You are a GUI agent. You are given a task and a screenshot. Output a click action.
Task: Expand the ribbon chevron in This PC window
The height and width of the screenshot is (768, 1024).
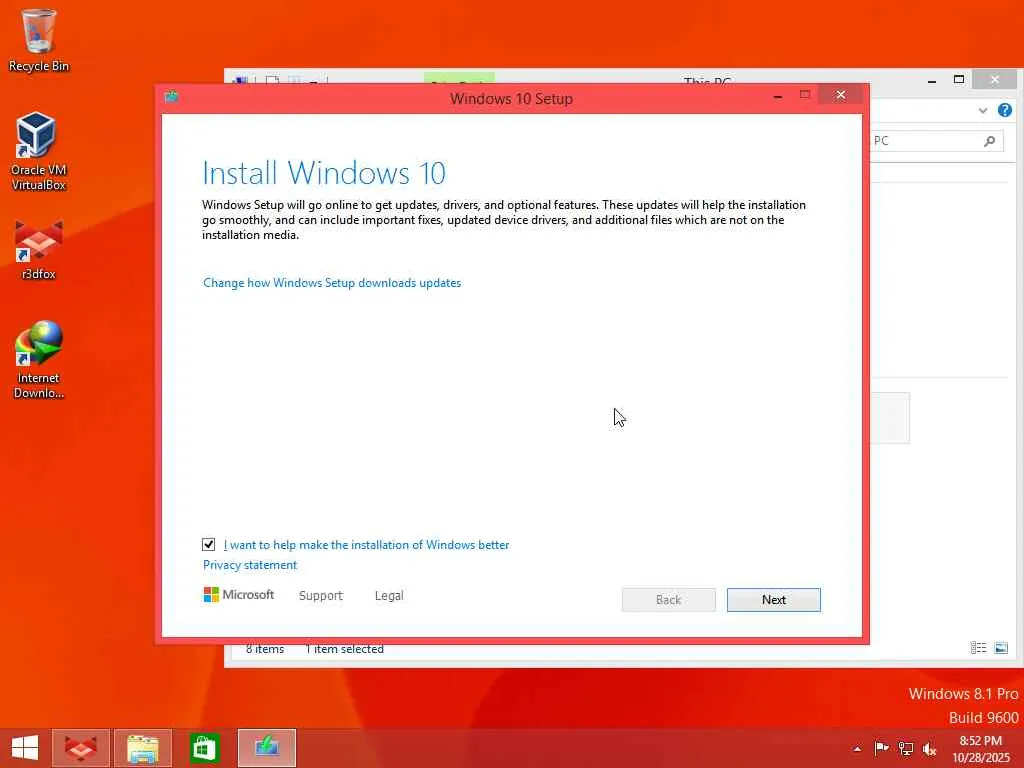click(x=983, y=110)
